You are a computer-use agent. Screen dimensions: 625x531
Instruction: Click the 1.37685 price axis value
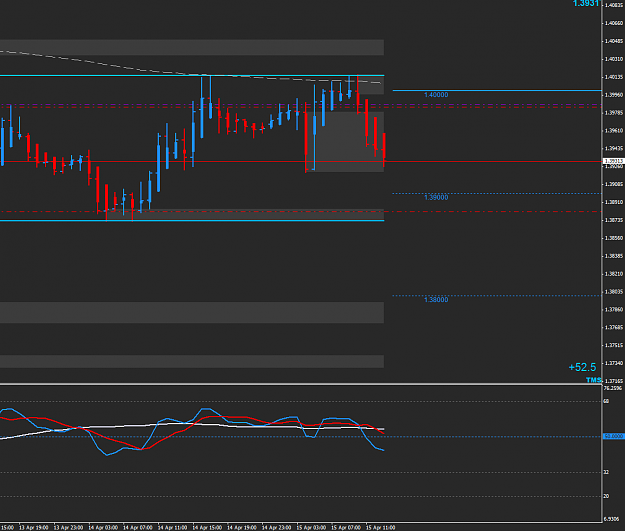click(x=614, y=327)
